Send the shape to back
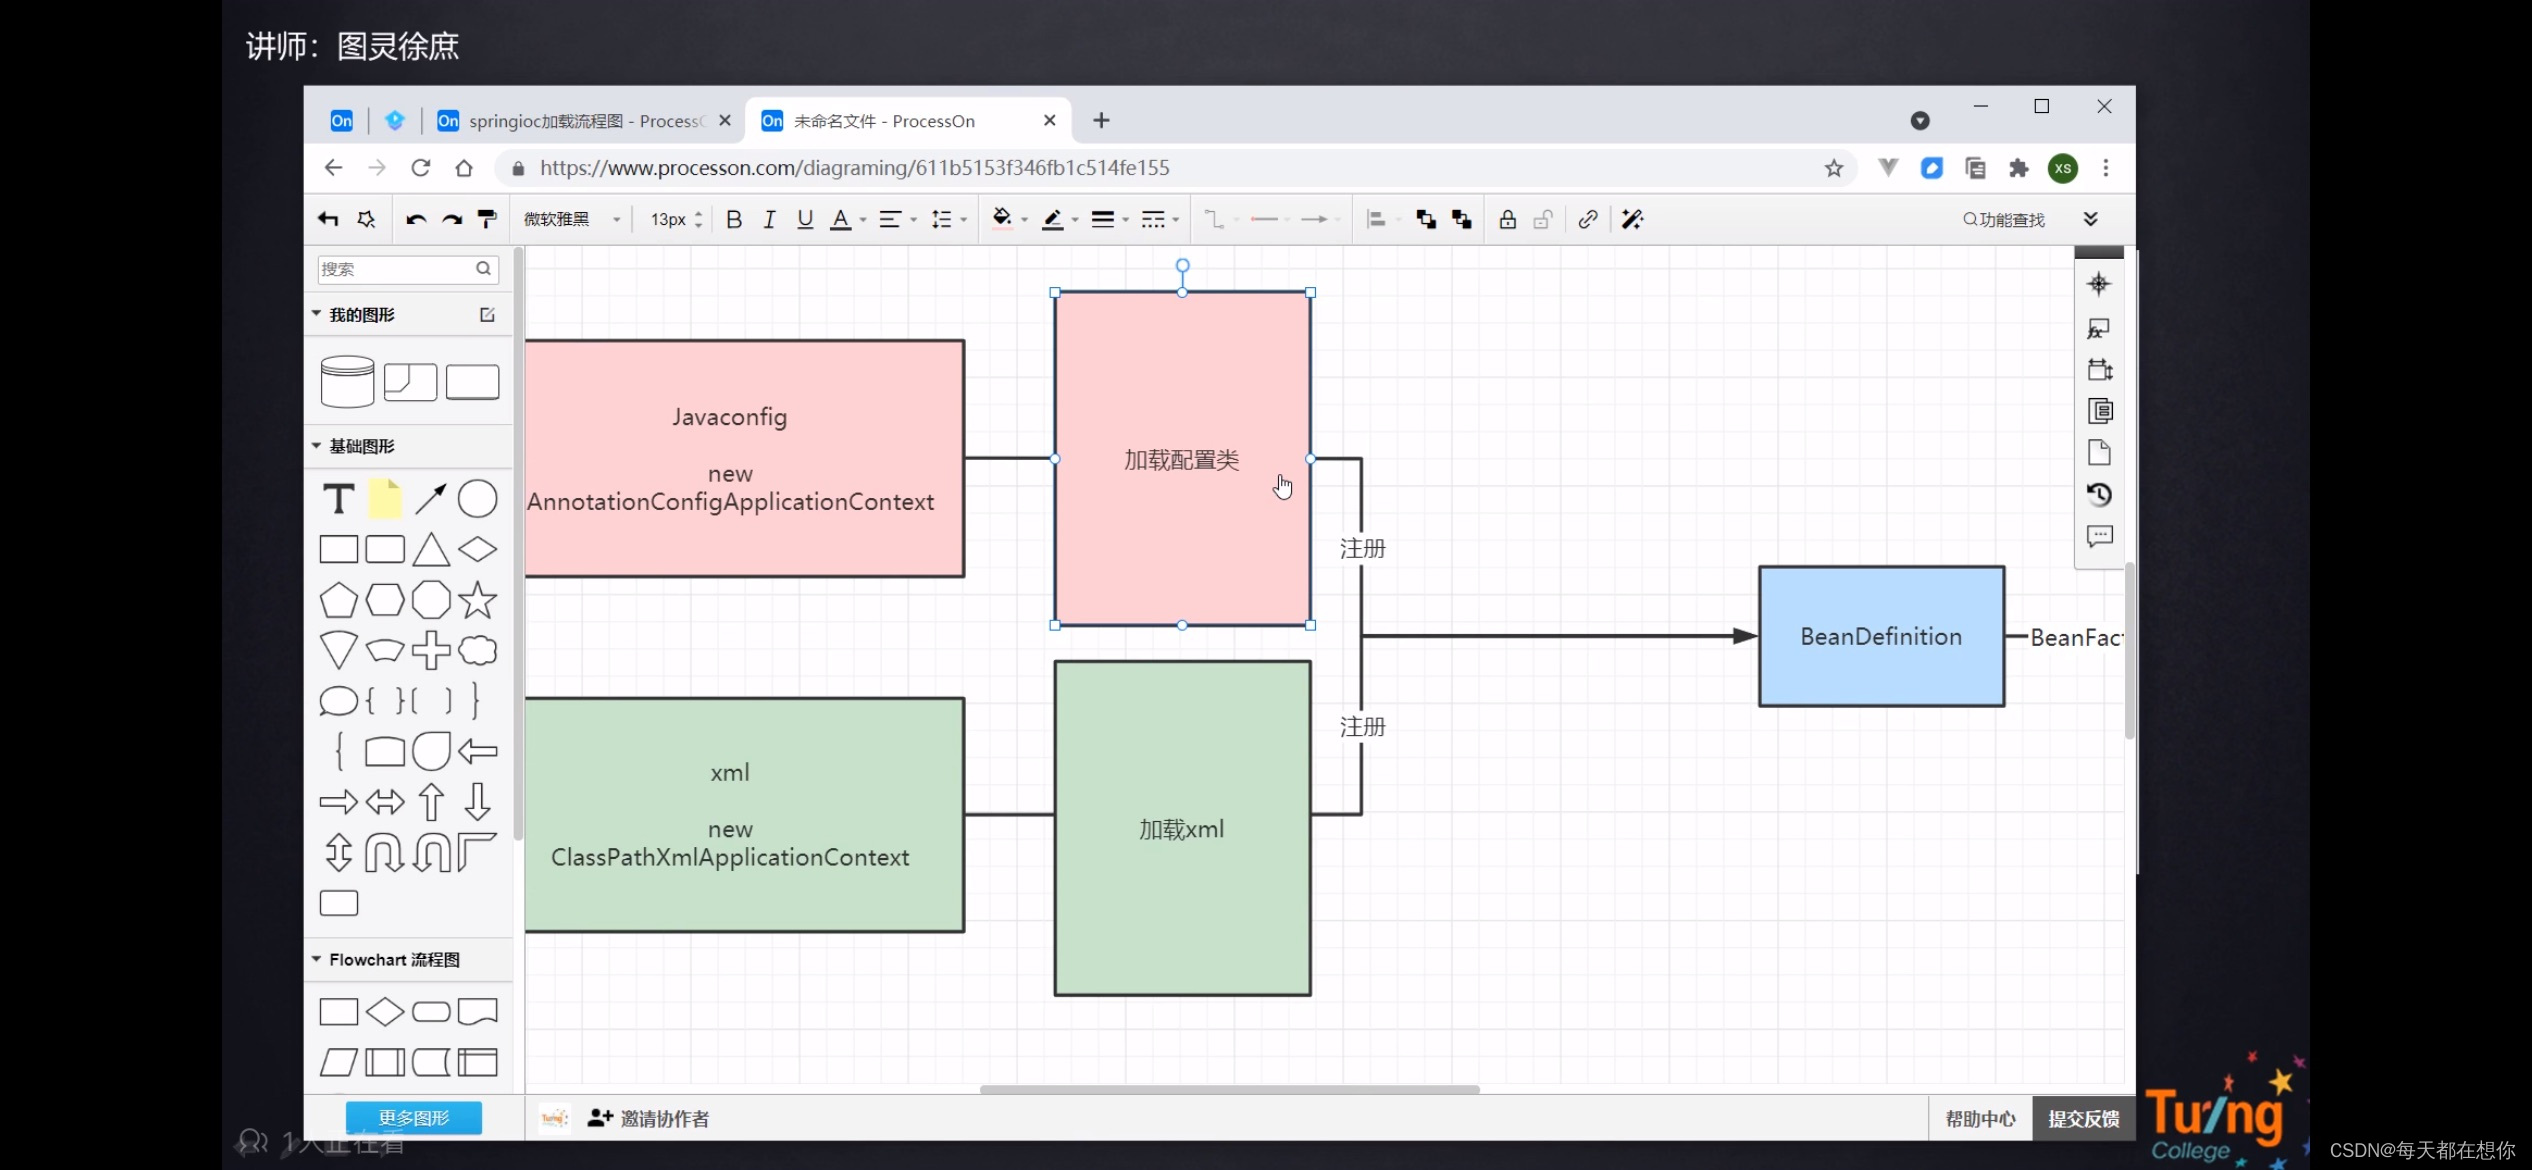 tap(1462, 220)
